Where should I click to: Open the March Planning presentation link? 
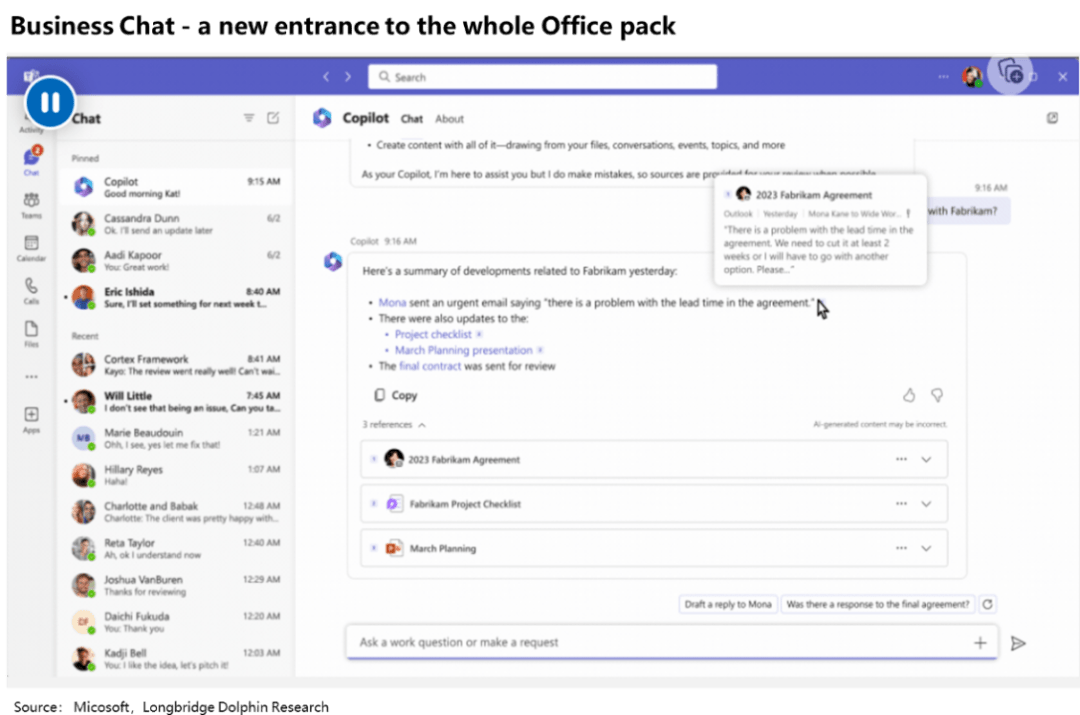[464, 350]
